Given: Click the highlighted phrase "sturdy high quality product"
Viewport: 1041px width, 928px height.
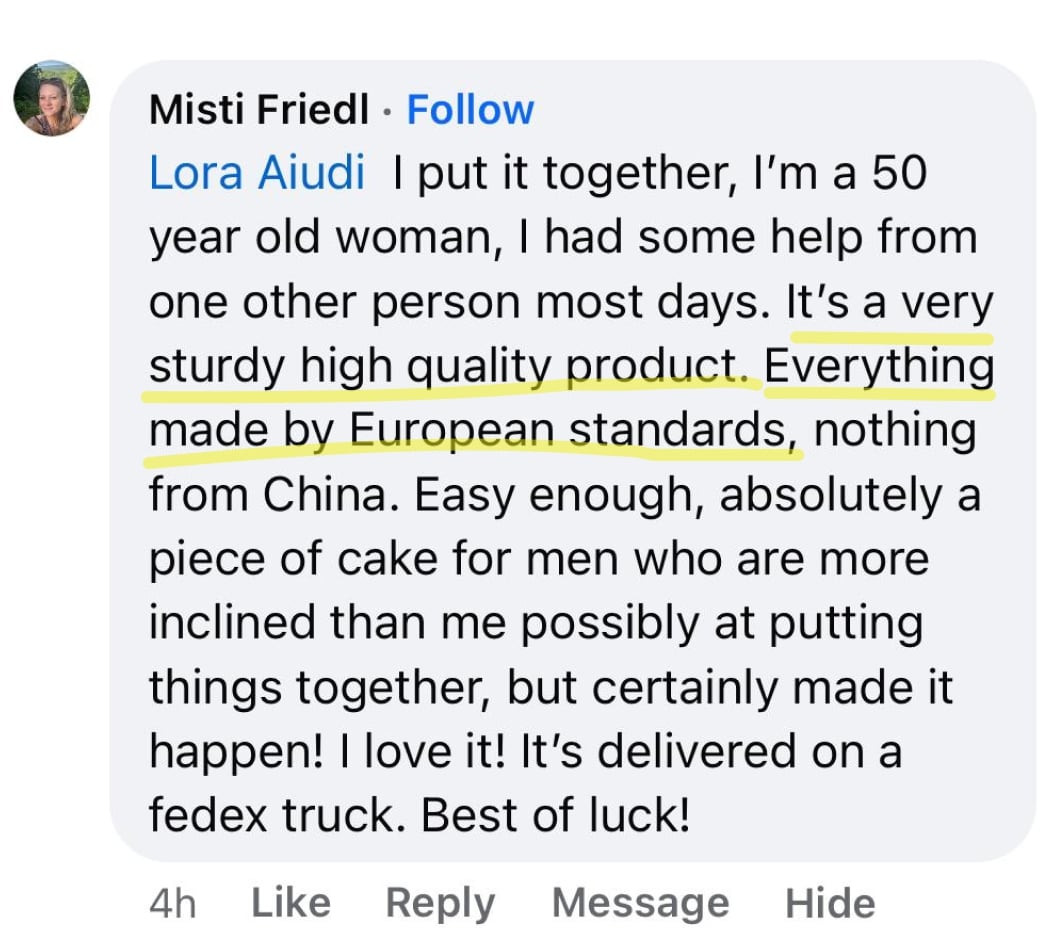Looking at the screenshot, I should click(x=447, y=367).
